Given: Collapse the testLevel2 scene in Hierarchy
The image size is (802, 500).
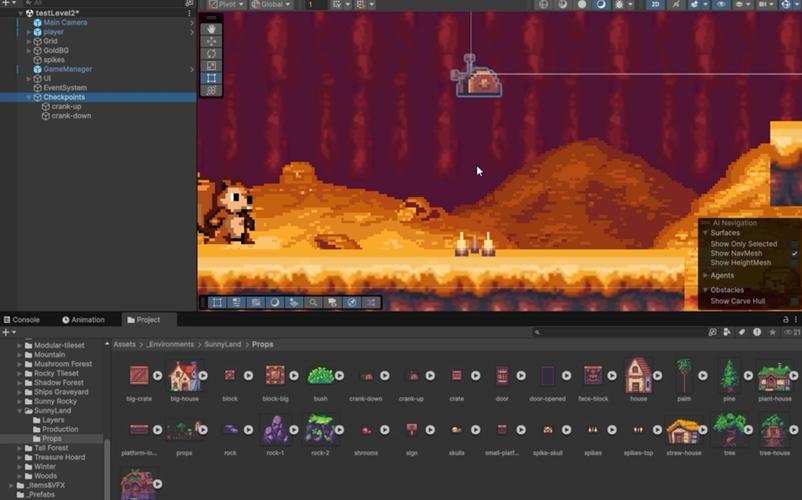Looking at the screenshot, I should tap(20, 13).
